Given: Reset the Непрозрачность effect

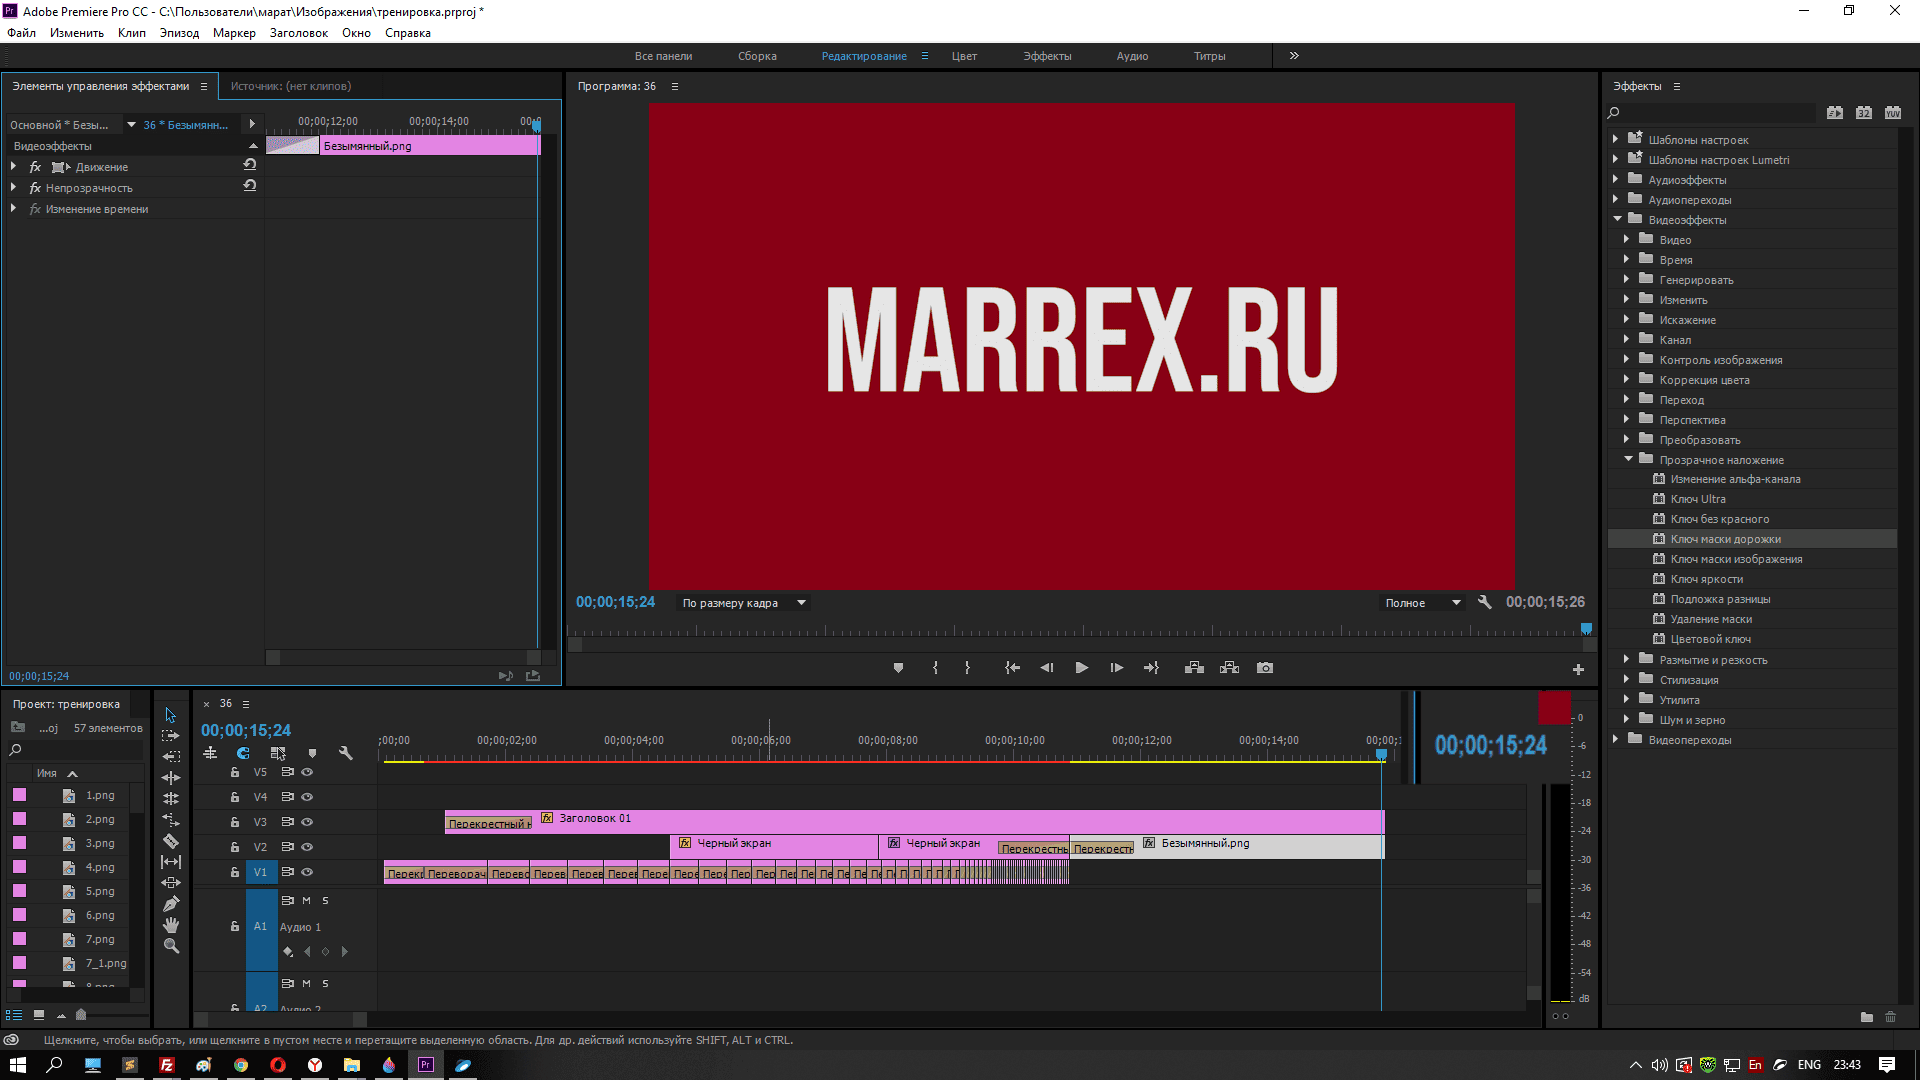Looking at the screenshot, I should point(250,186).
